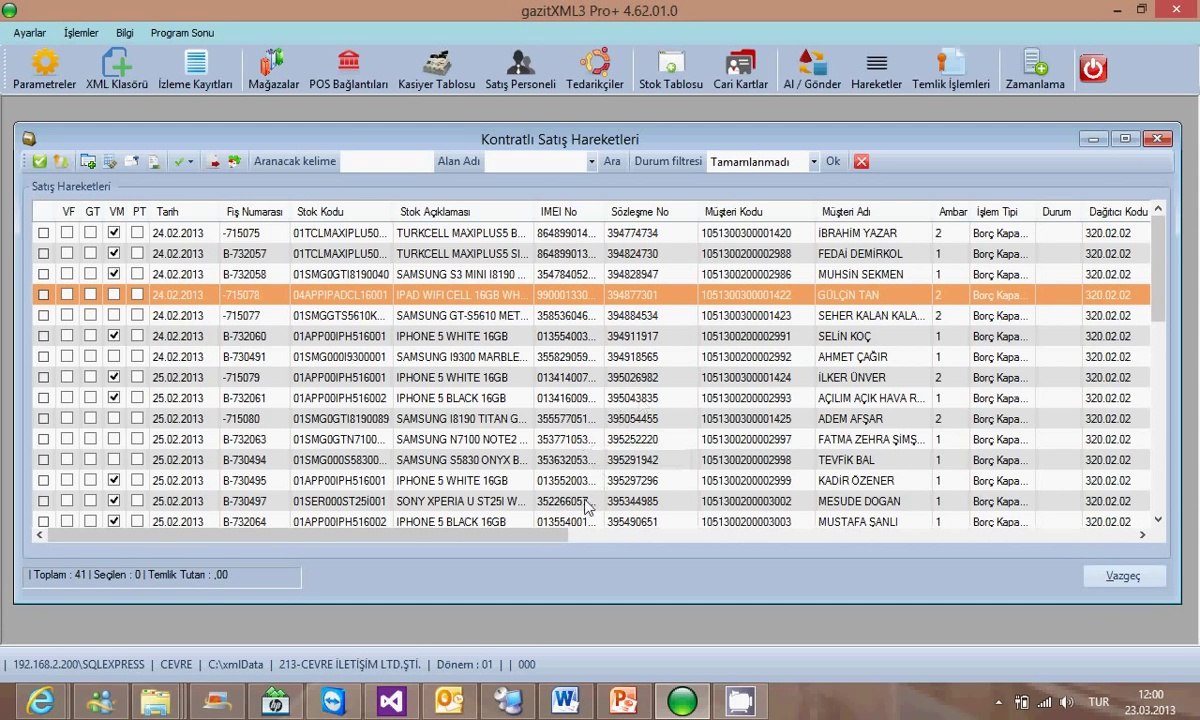Open Stok Tablosu icon
This screenshot has width=1200, height=720.
click(x=671, y=69)
